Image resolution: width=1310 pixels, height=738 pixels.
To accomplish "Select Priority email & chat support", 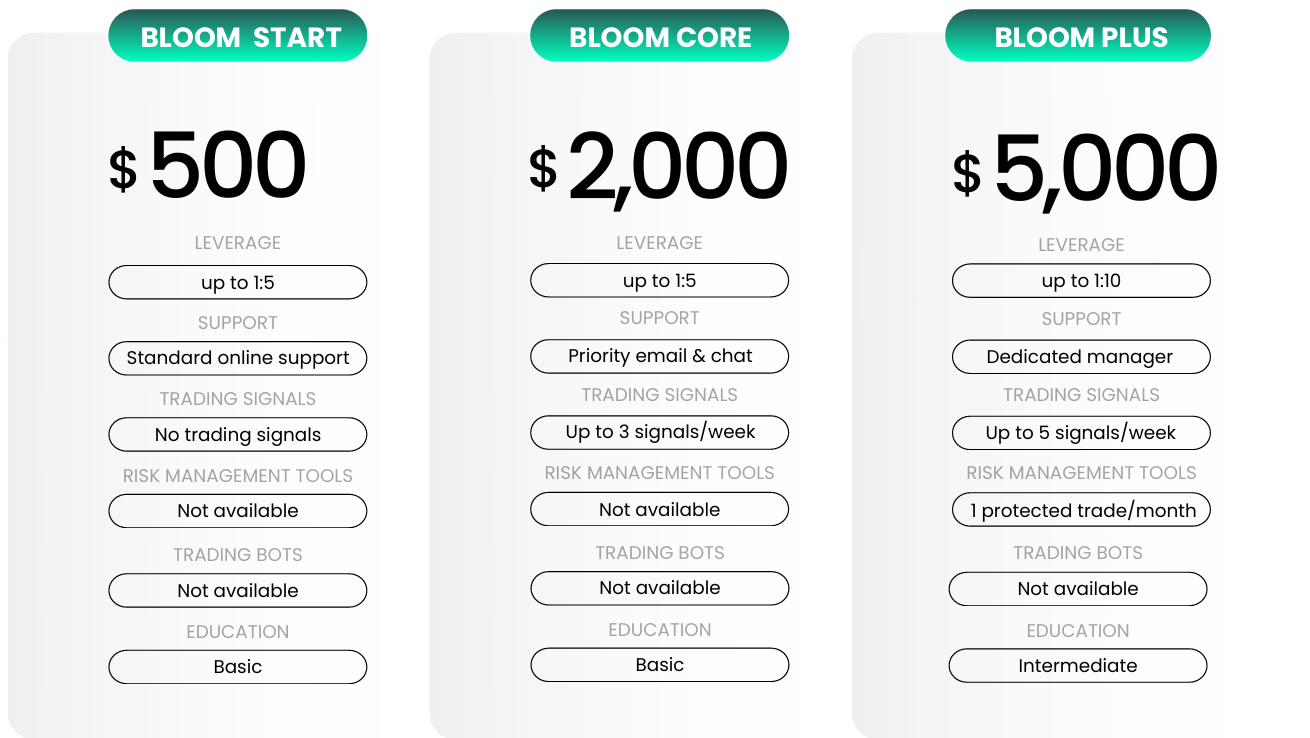I will tap(659, 356).
